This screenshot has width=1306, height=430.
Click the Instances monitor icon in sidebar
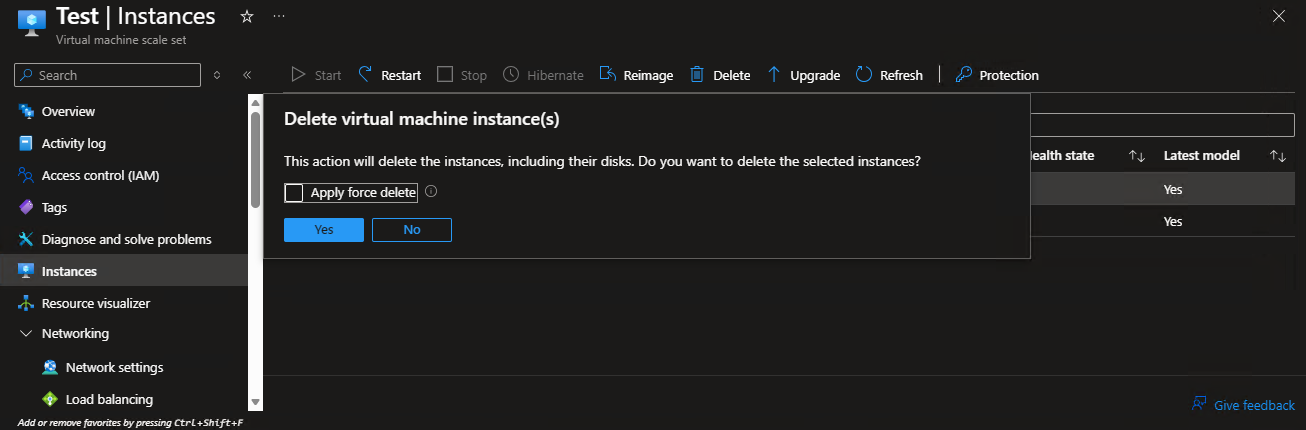tap(26, 271)
